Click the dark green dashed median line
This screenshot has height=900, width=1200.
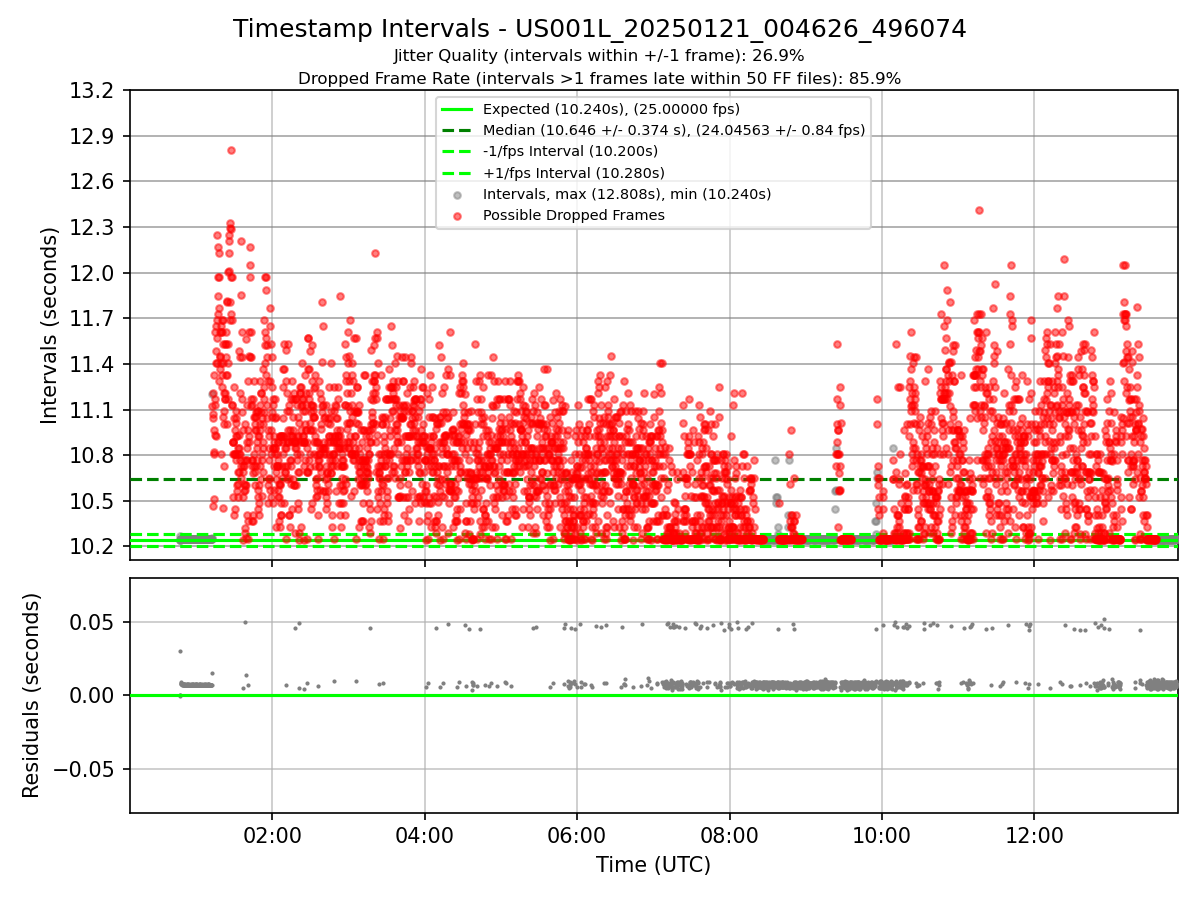click(653, 479)
